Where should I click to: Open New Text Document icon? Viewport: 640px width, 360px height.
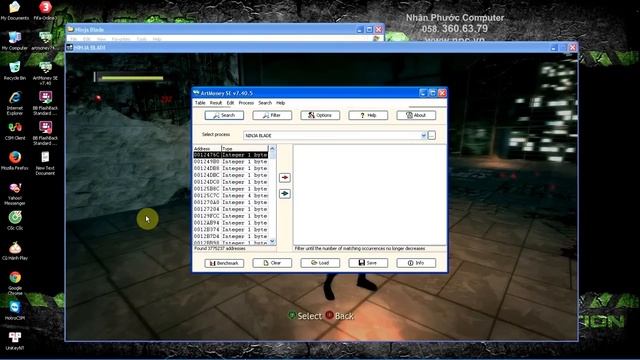click(45, 163)
